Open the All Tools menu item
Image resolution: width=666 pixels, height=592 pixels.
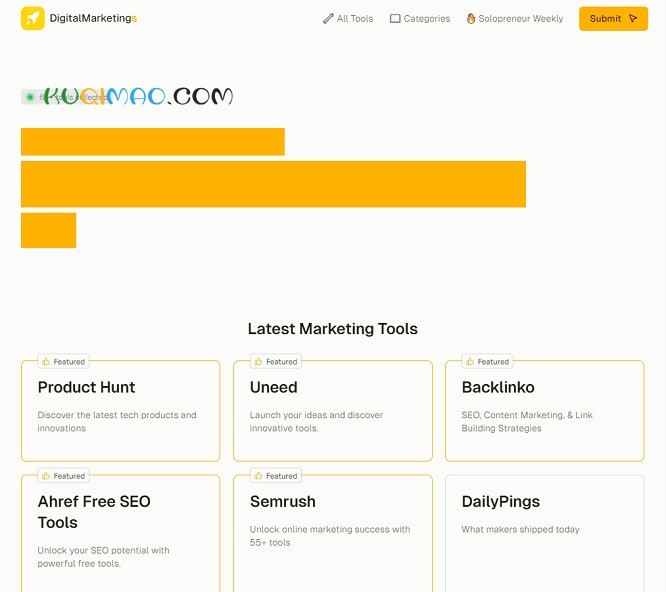point(348,19)
